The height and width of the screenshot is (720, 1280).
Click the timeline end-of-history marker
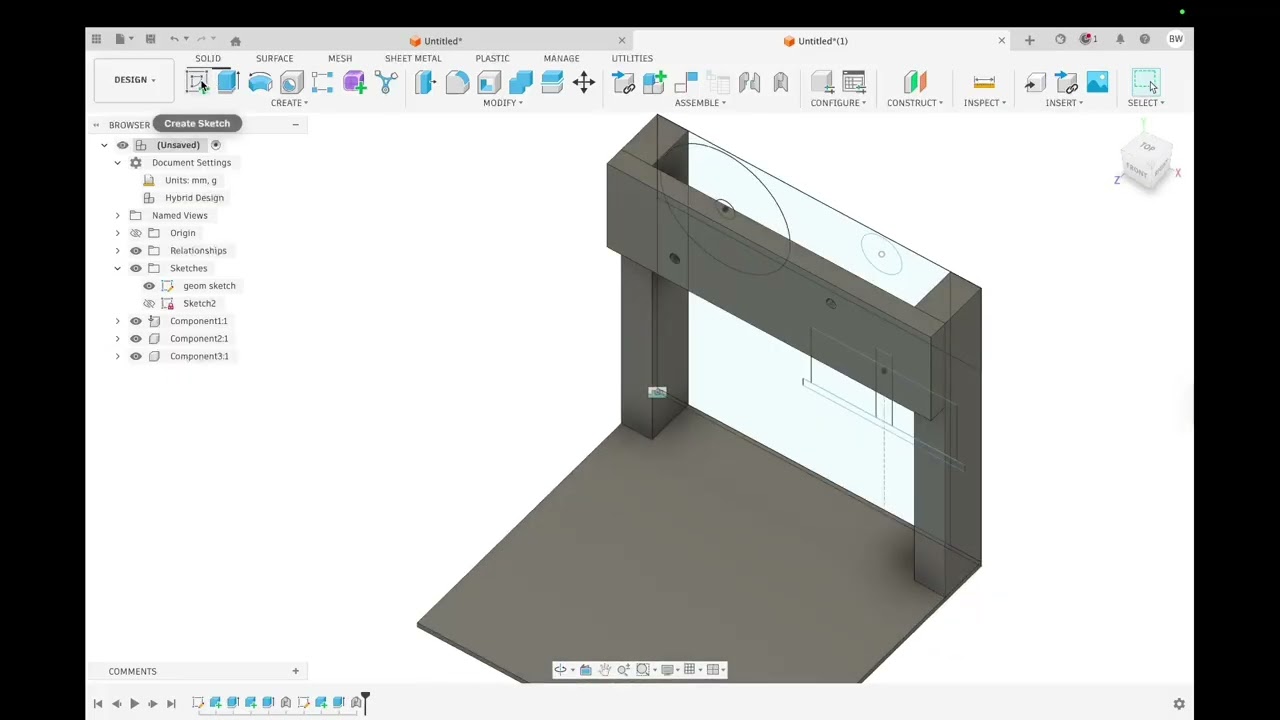click(x=365, y=703)
